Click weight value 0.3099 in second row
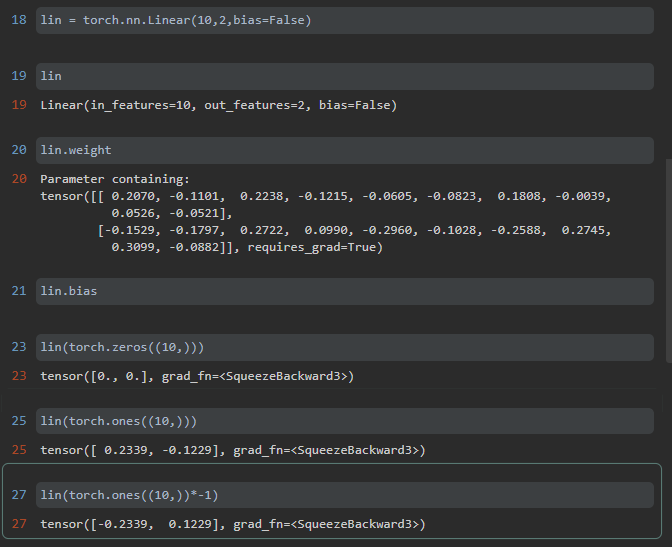 pos(133,247)
